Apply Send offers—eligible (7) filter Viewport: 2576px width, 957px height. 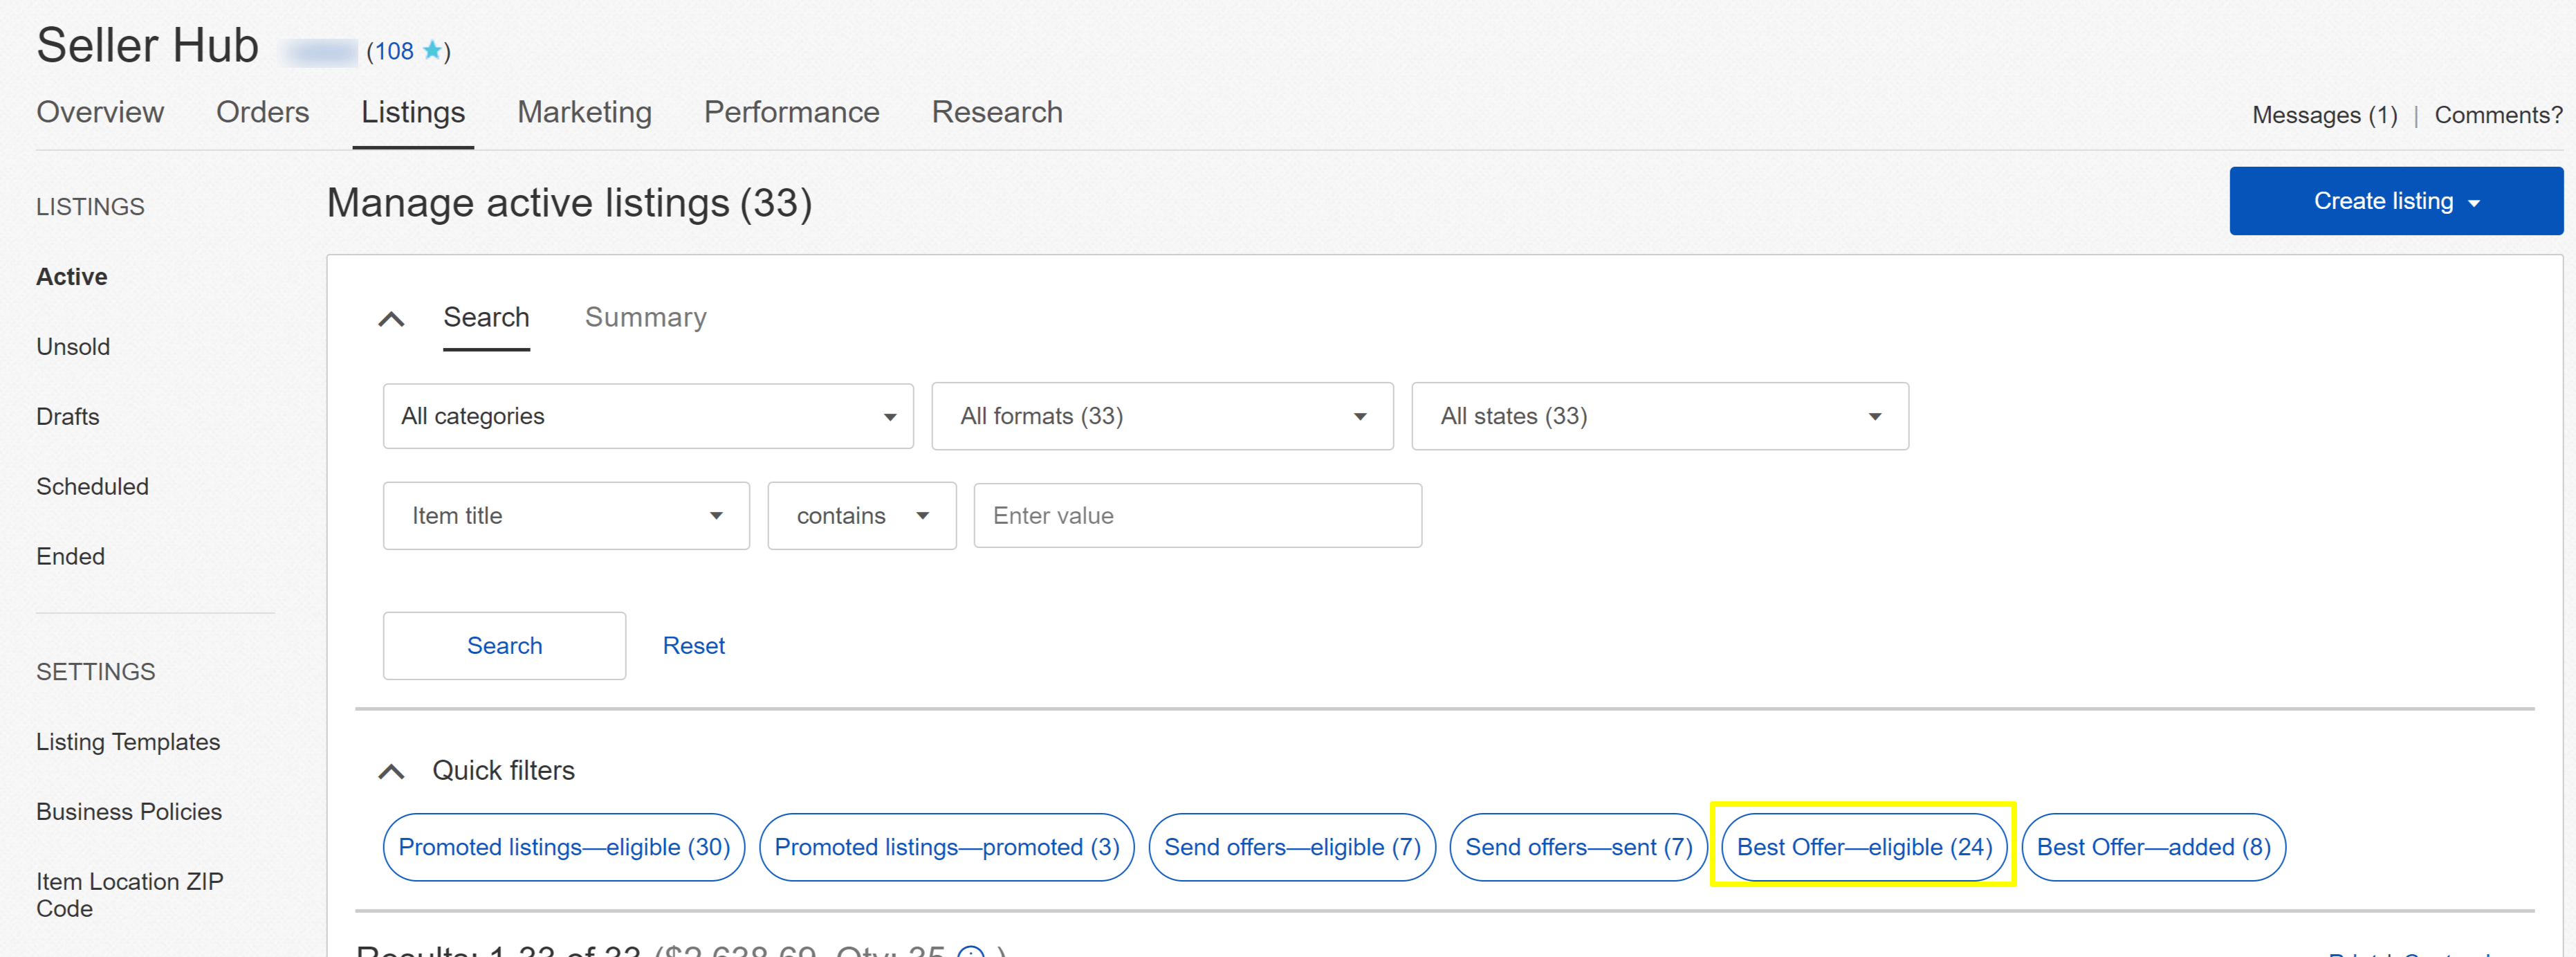1292,847
